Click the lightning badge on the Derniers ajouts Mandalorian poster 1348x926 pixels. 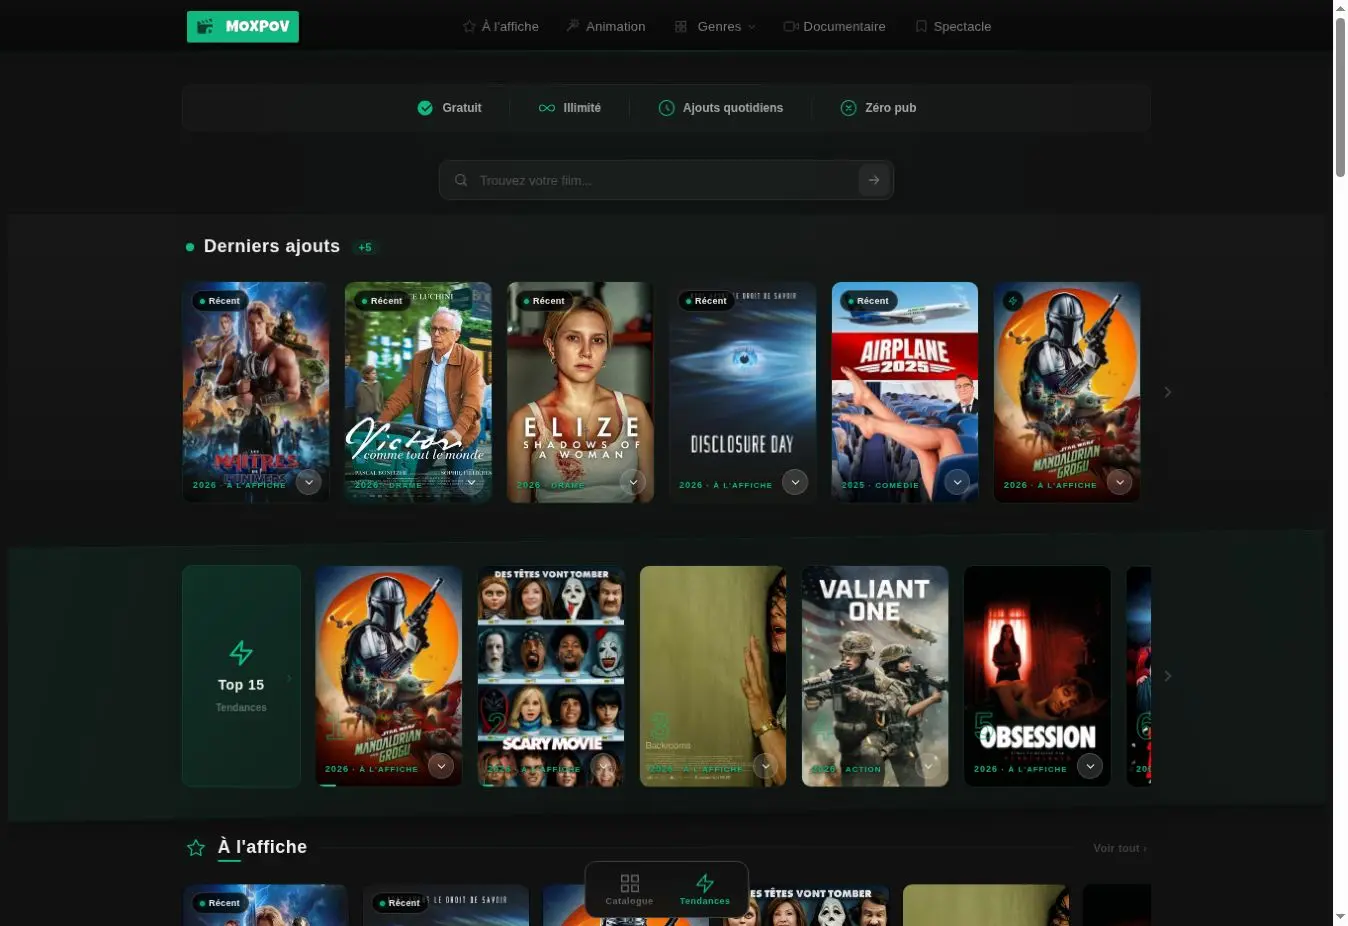1013,300
